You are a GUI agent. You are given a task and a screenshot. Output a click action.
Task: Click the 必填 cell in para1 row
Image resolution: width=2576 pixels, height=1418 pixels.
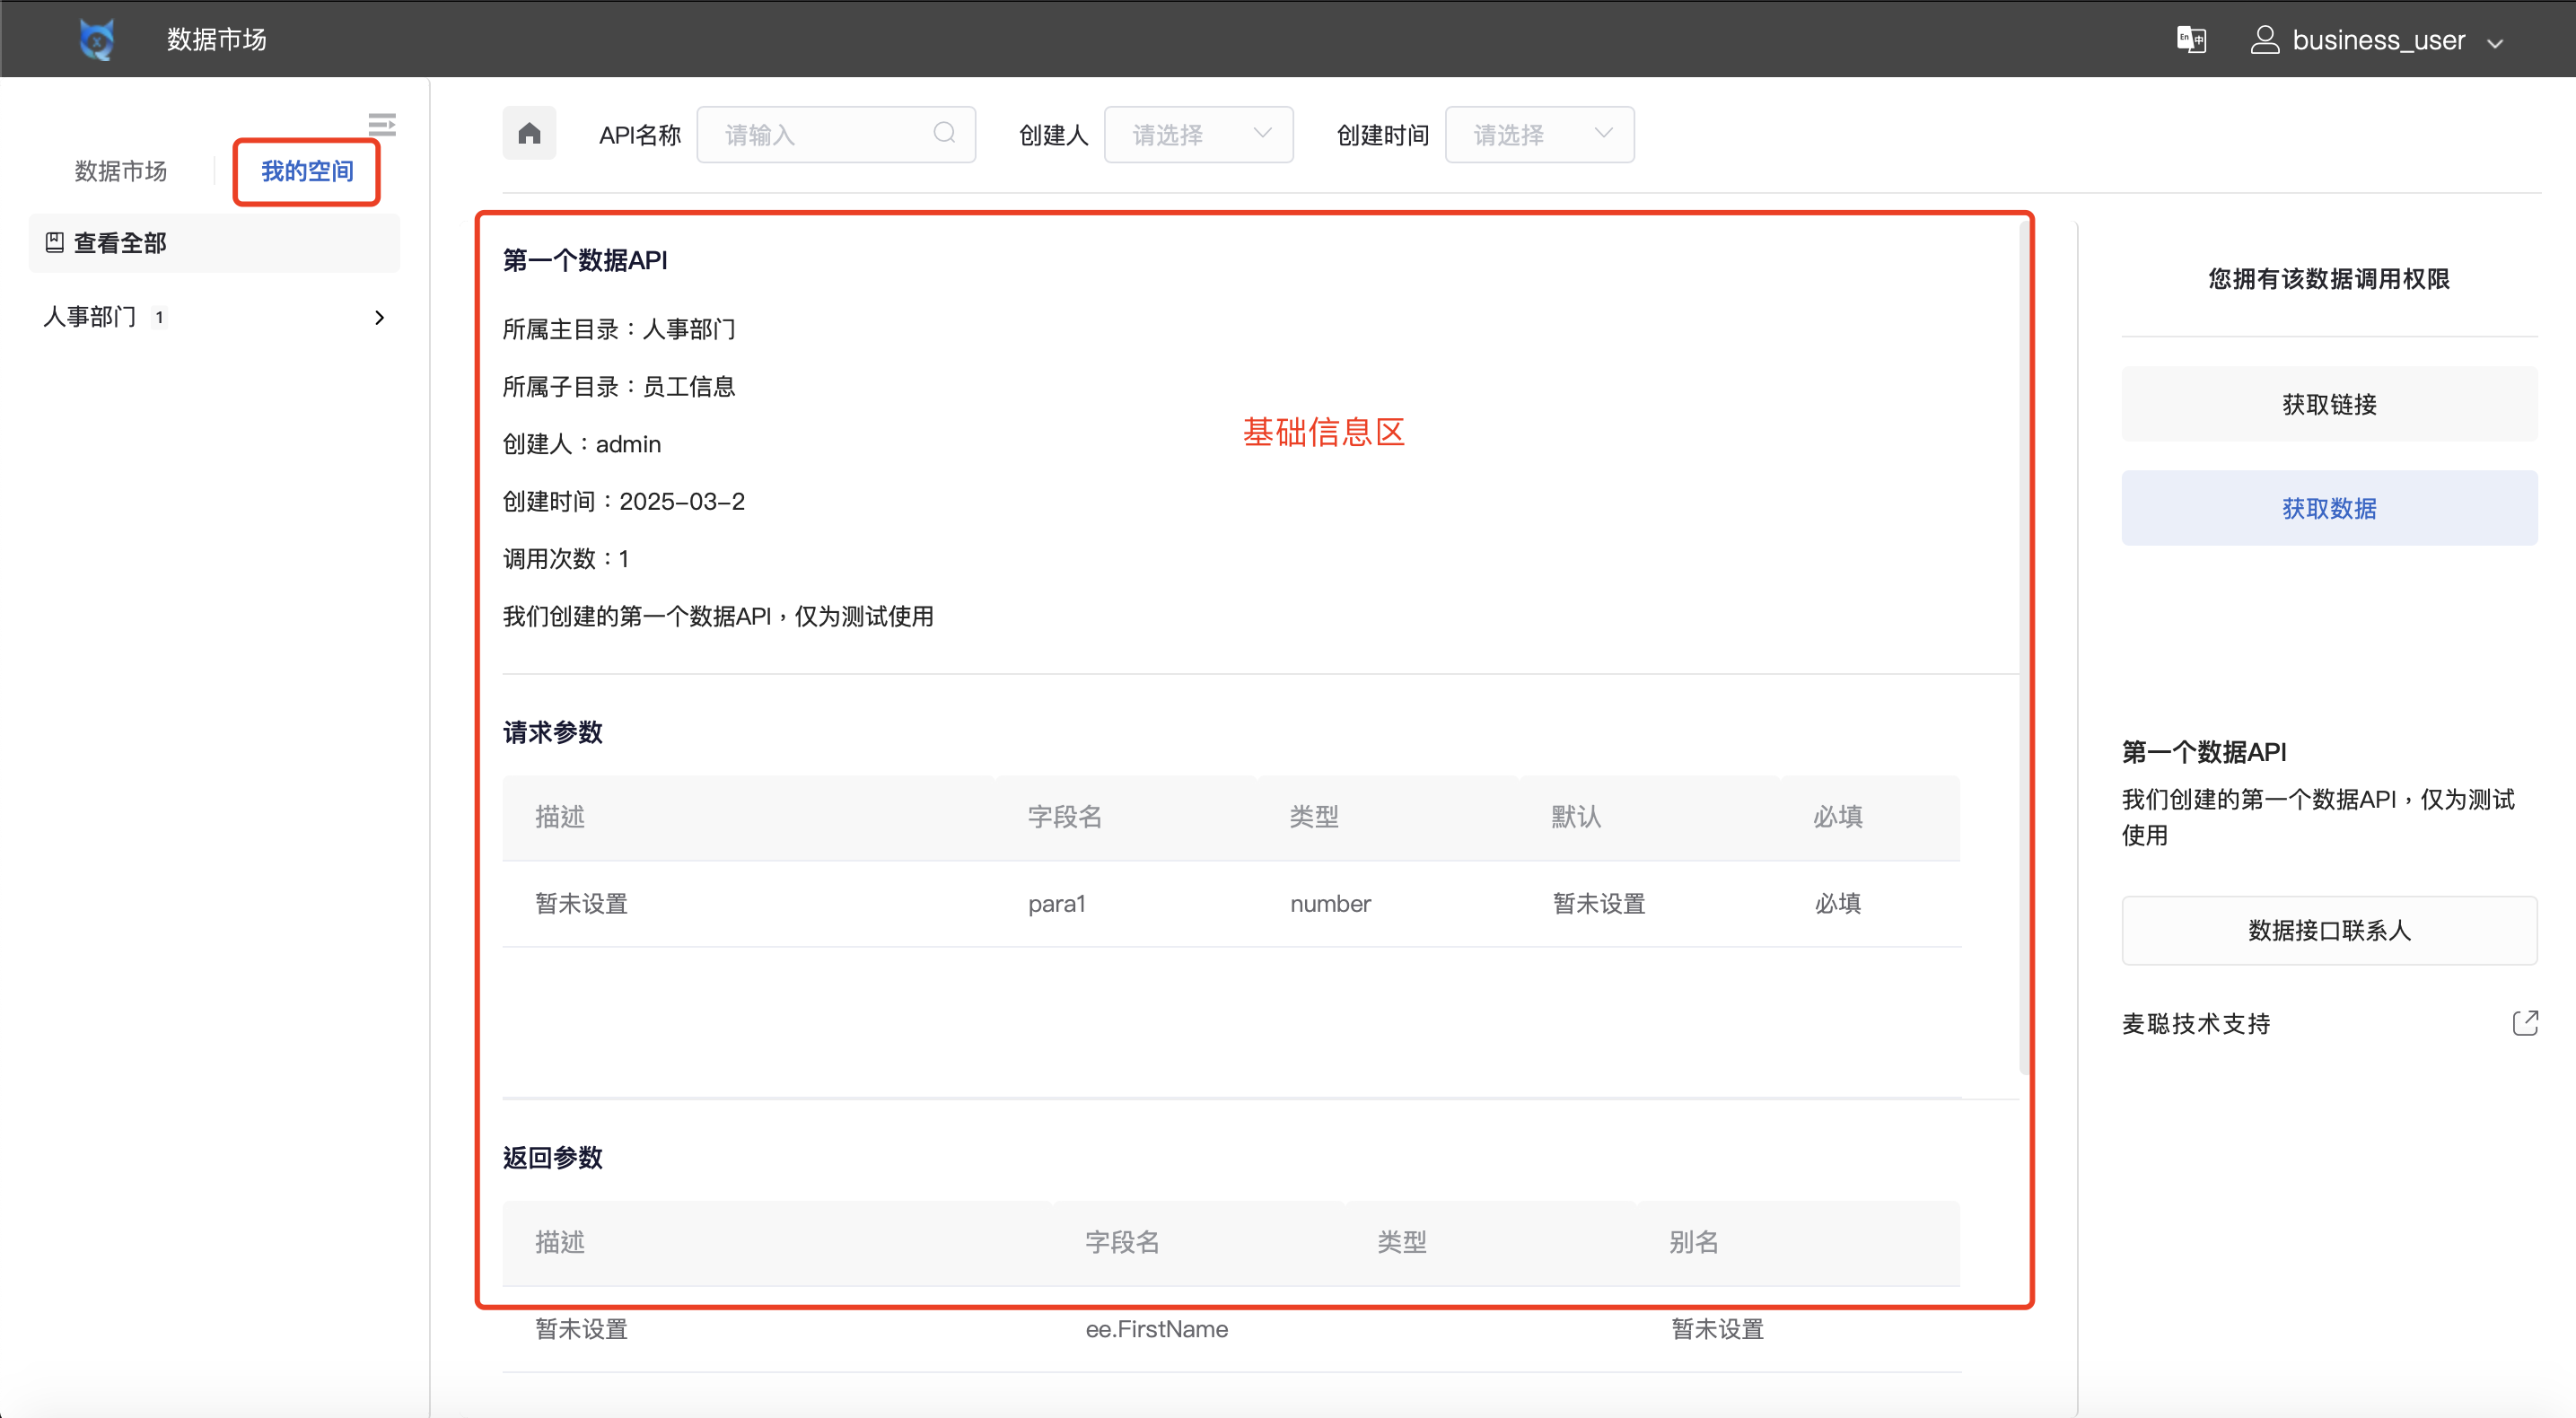[x=1838, y=903]
